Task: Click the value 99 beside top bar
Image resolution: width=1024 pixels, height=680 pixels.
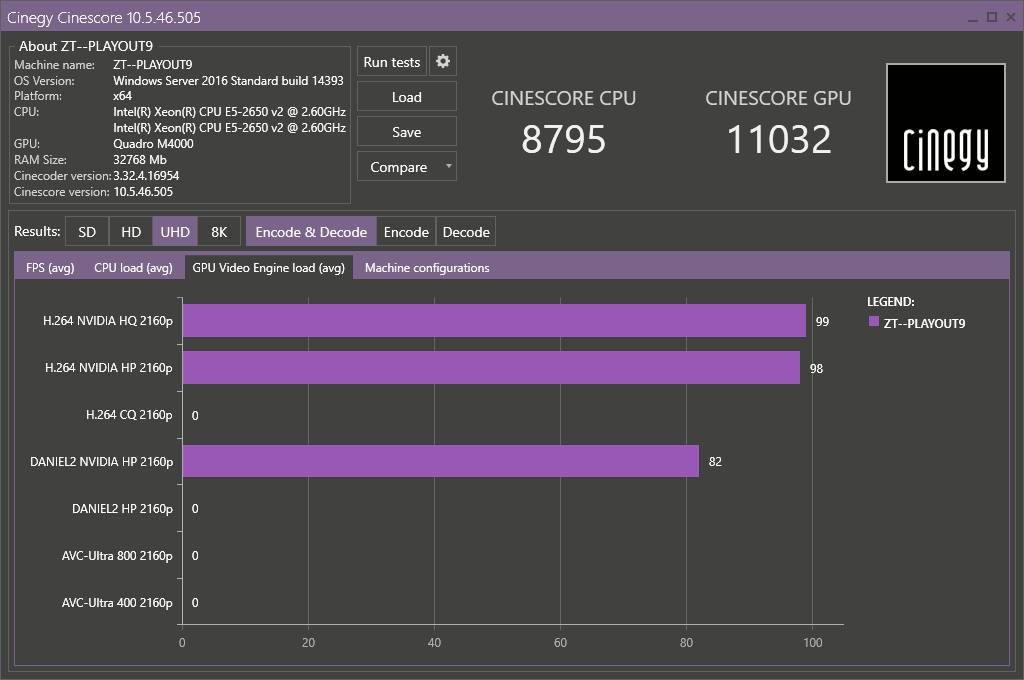Action: click(x=822, y=321)
